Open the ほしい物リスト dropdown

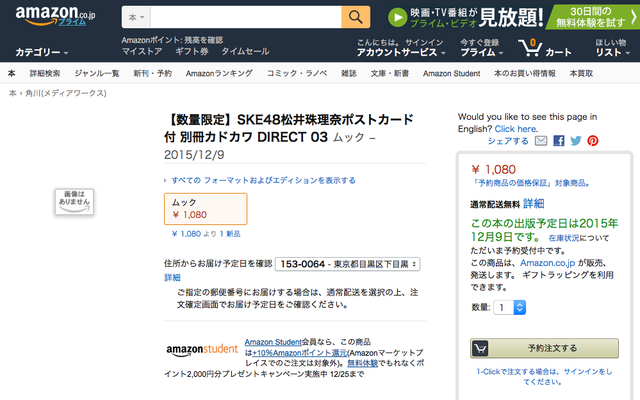pos(612,48)
